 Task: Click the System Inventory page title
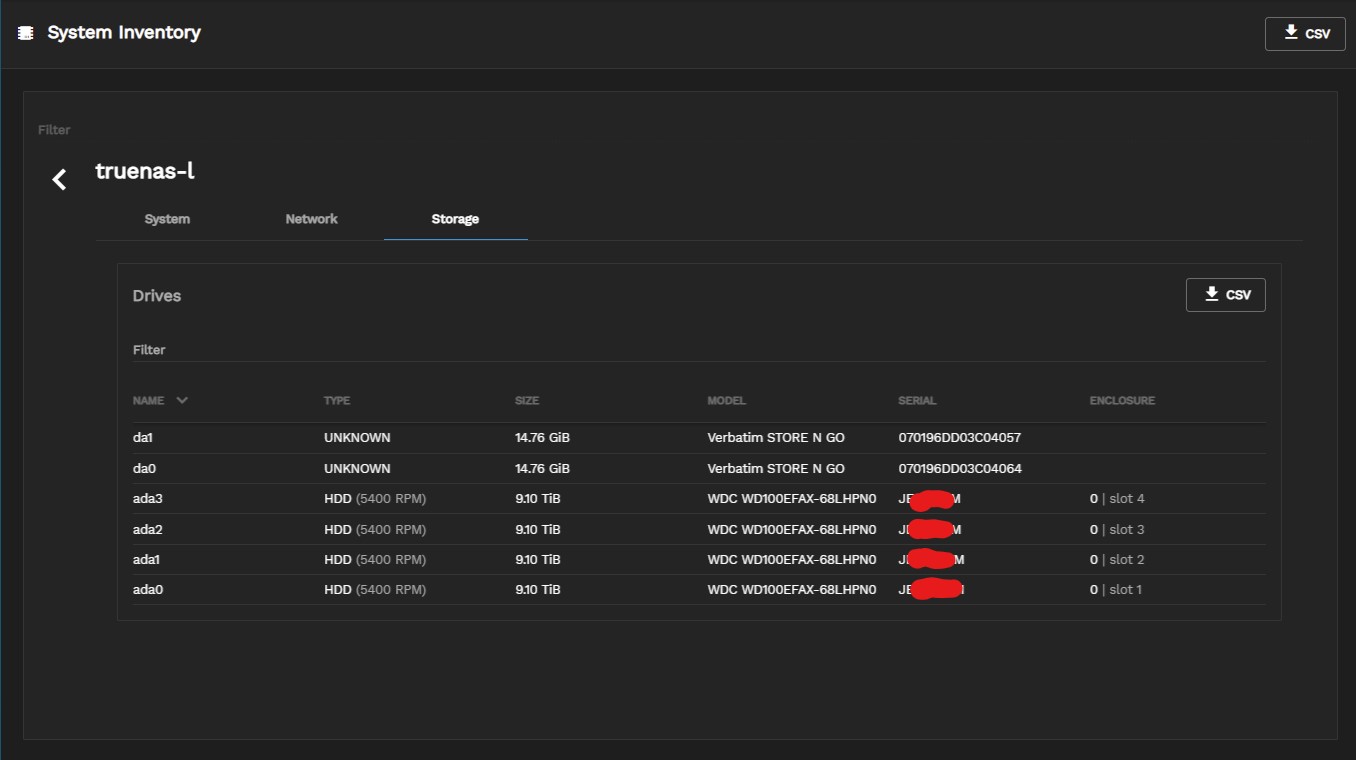(124, 33)
